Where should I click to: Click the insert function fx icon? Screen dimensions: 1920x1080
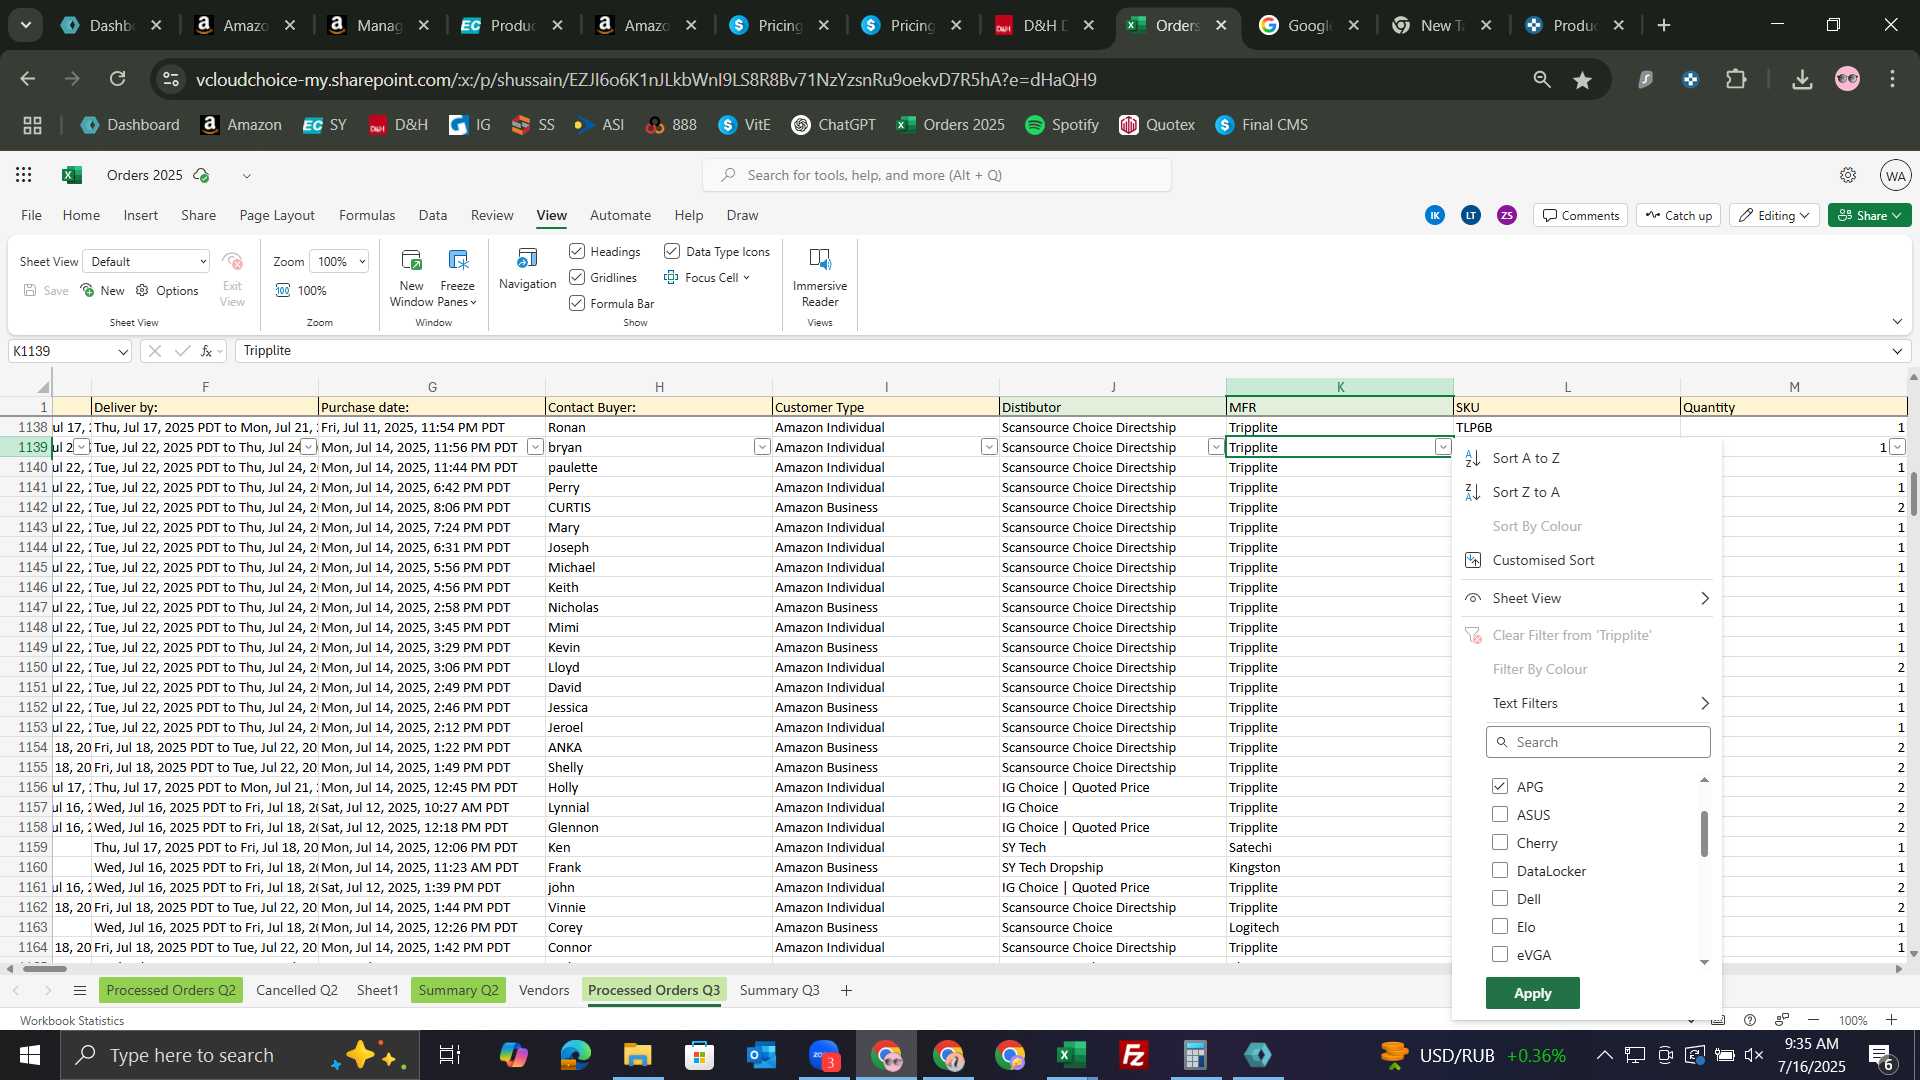(x=207, y=351)
